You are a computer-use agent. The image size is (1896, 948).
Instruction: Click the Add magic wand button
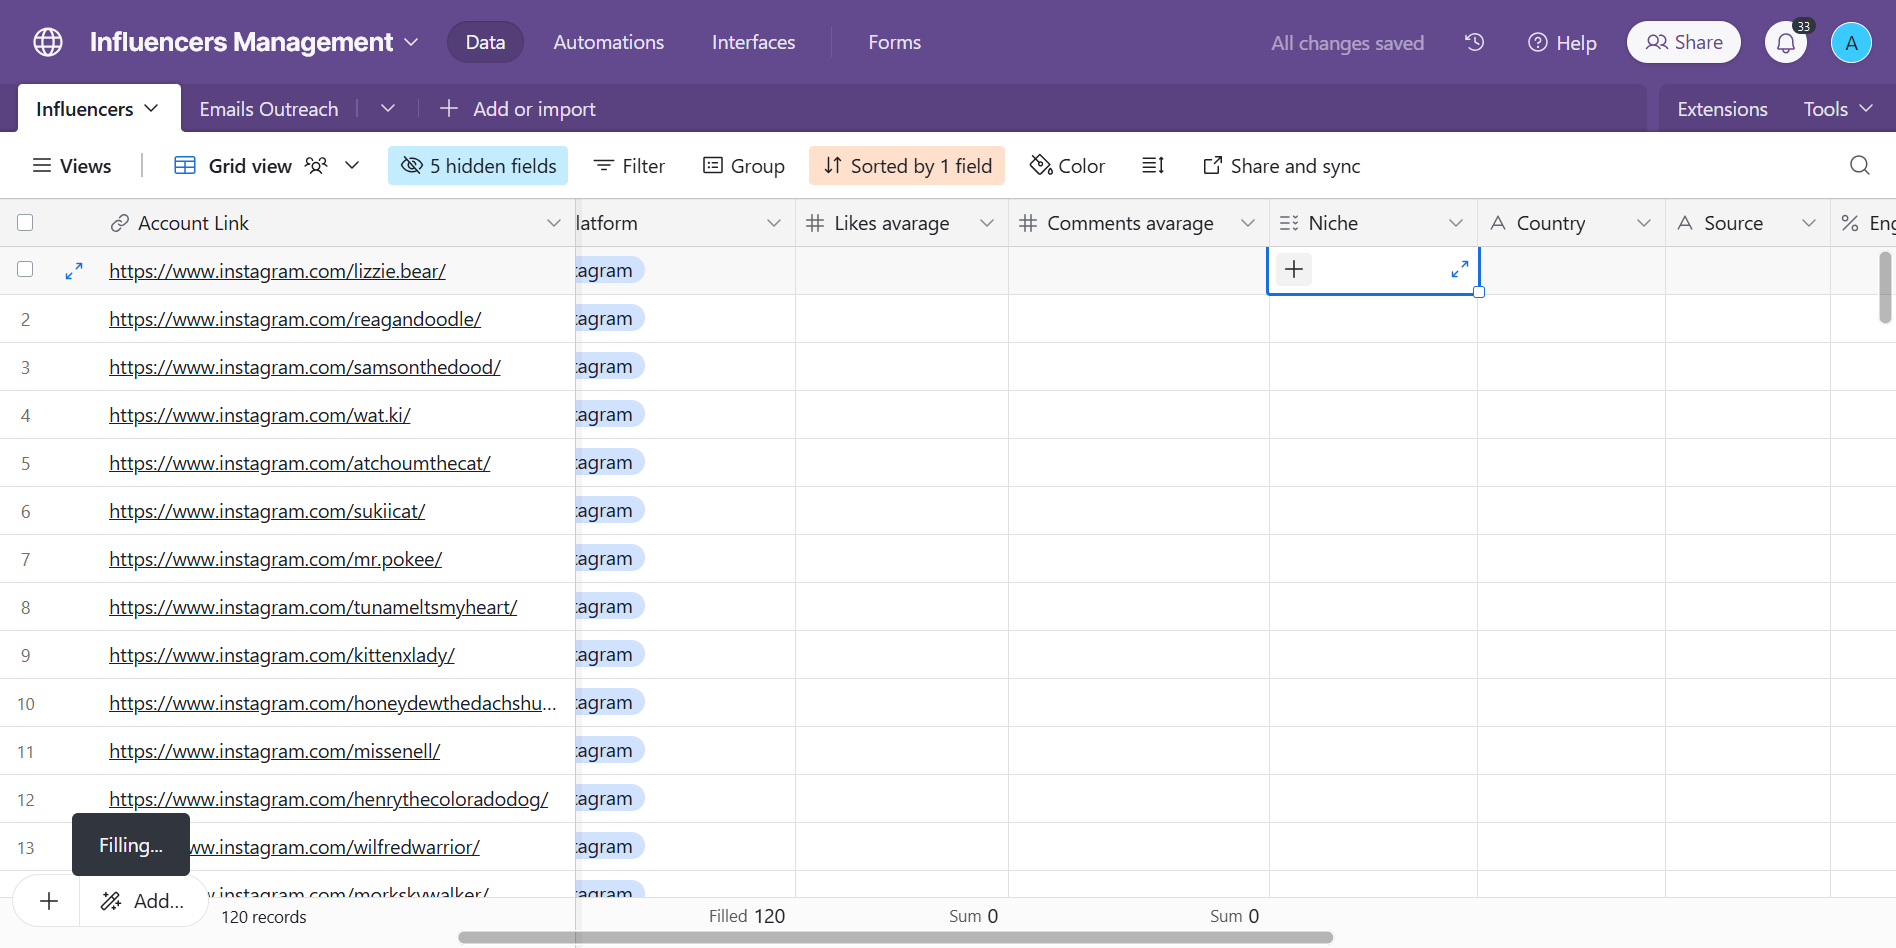pyautogui.click(x=143, y=901)
